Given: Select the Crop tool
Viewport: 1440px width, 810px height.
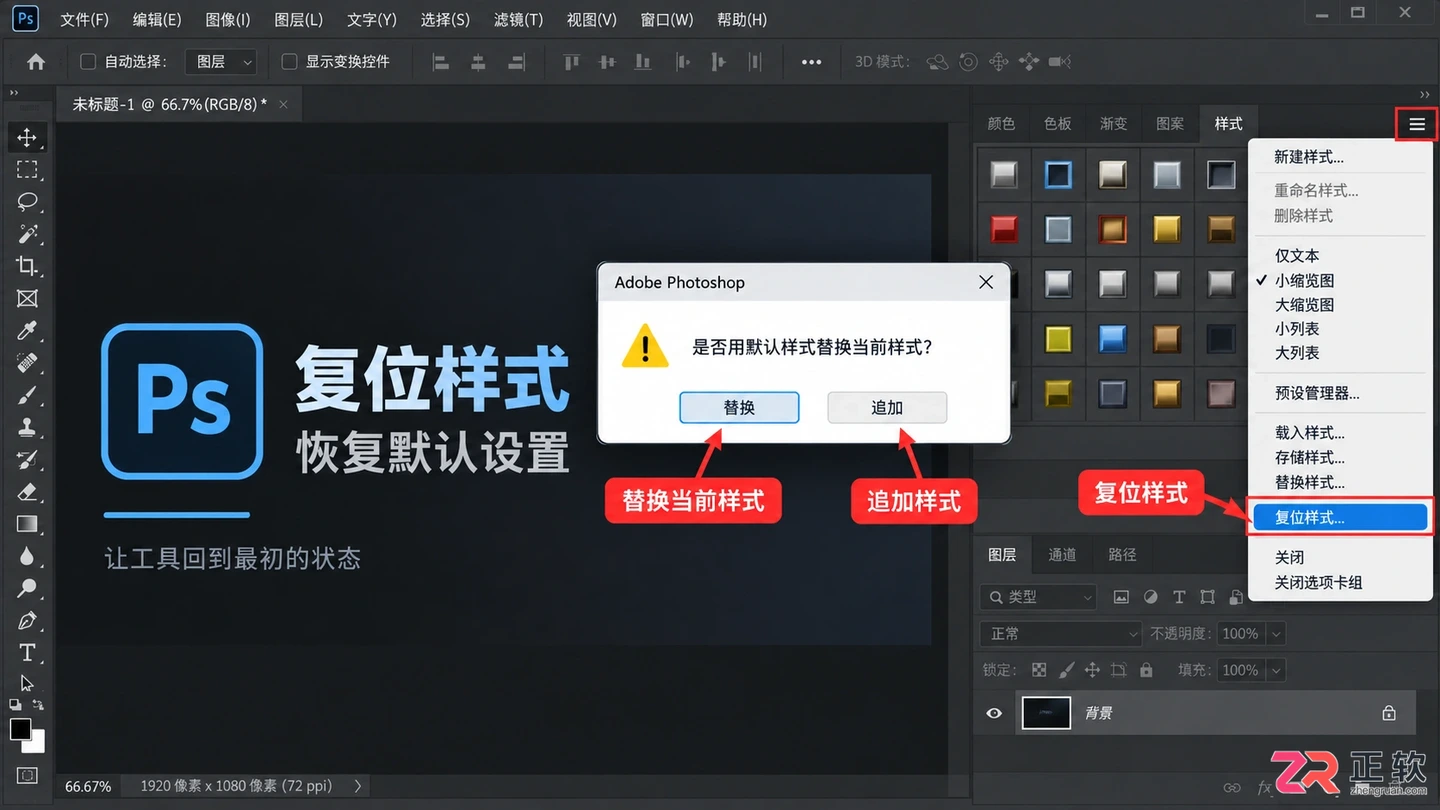Looking at the screenshot, I should 27,266.
